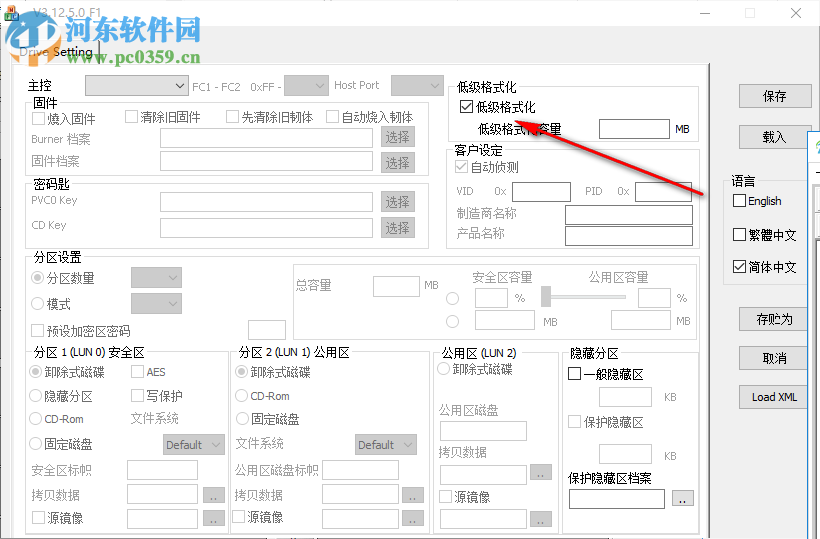This screenshot has width=820, height=539.
Task: Click the 取消 cancel button
Action: pos(775,358)
